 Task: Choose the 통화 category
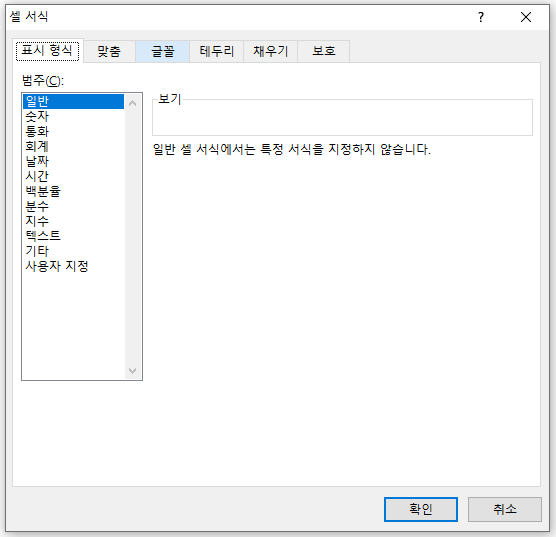tap(73, 131)
